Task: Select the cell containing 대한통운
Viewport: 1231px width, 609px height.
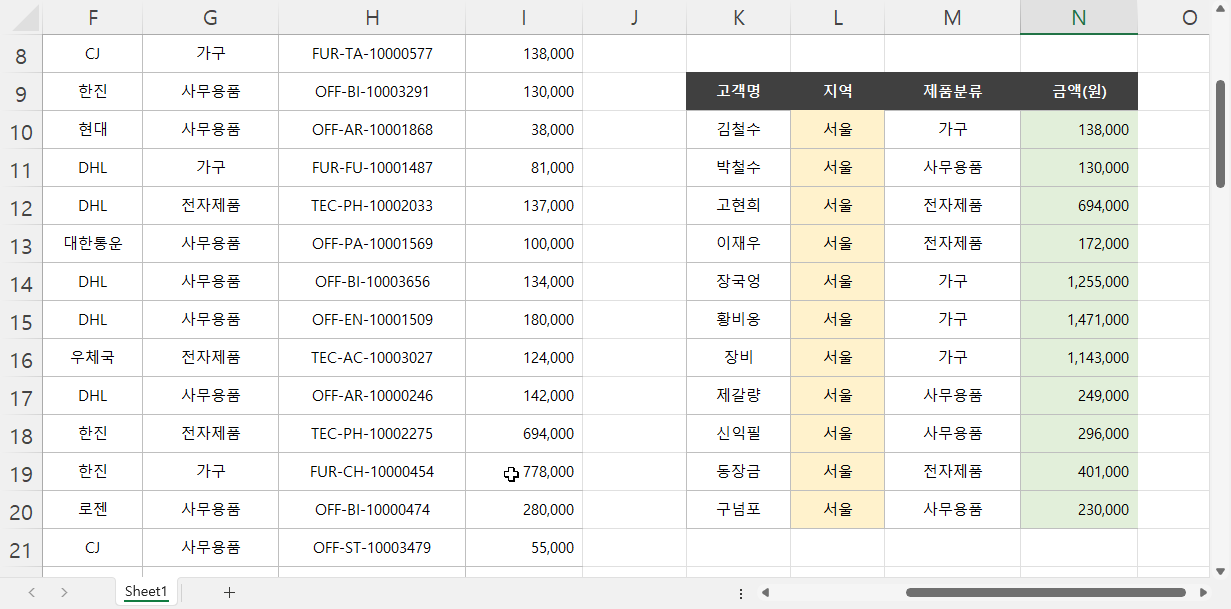Action: 93,244
